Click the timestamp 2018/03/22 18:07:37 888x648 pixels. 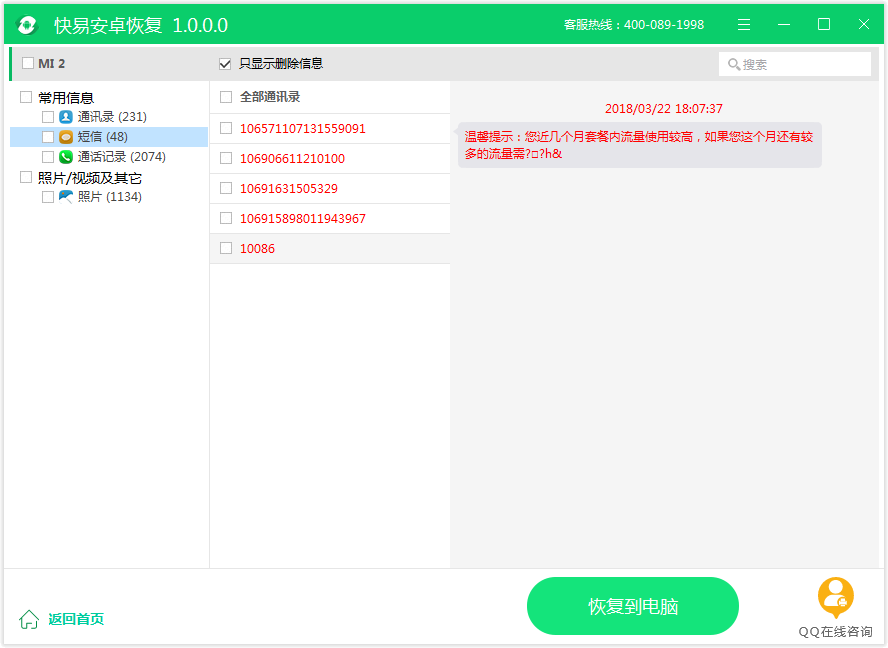coord(664,109)
